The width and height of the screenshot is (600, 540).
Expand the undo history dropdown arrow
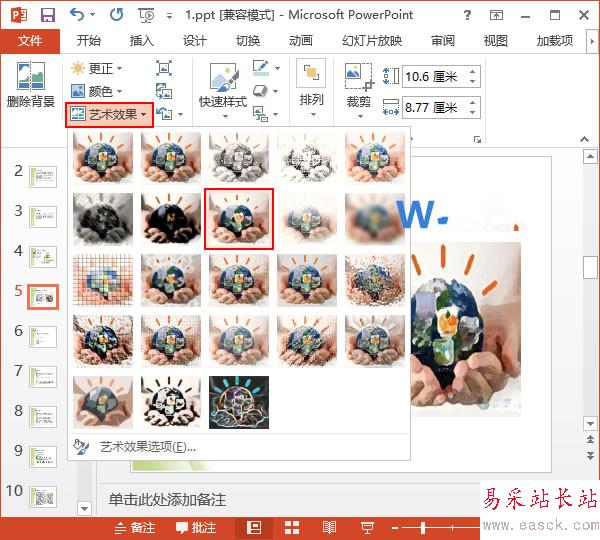click(92, 15)
